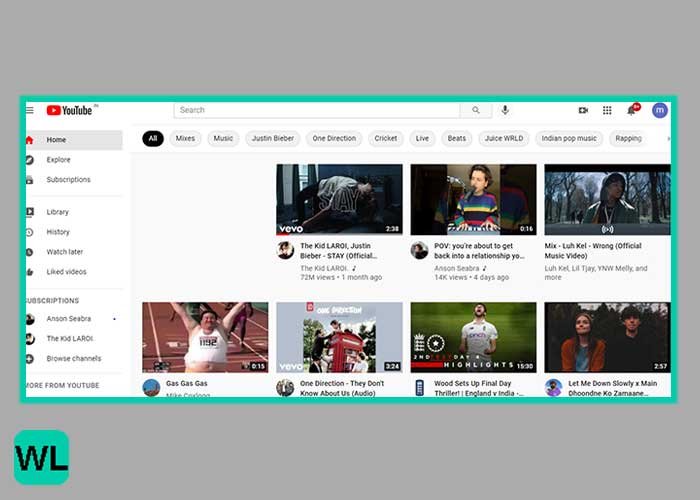Play One Direction They Don't Know thumbnail
The width and height of the screenshot is (700, 500).
click(x=339, y=338)
